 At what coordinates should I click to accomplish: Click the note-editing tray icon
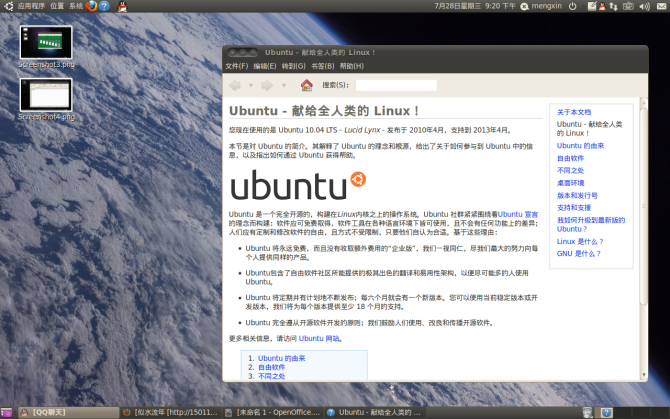pos(592,6)
